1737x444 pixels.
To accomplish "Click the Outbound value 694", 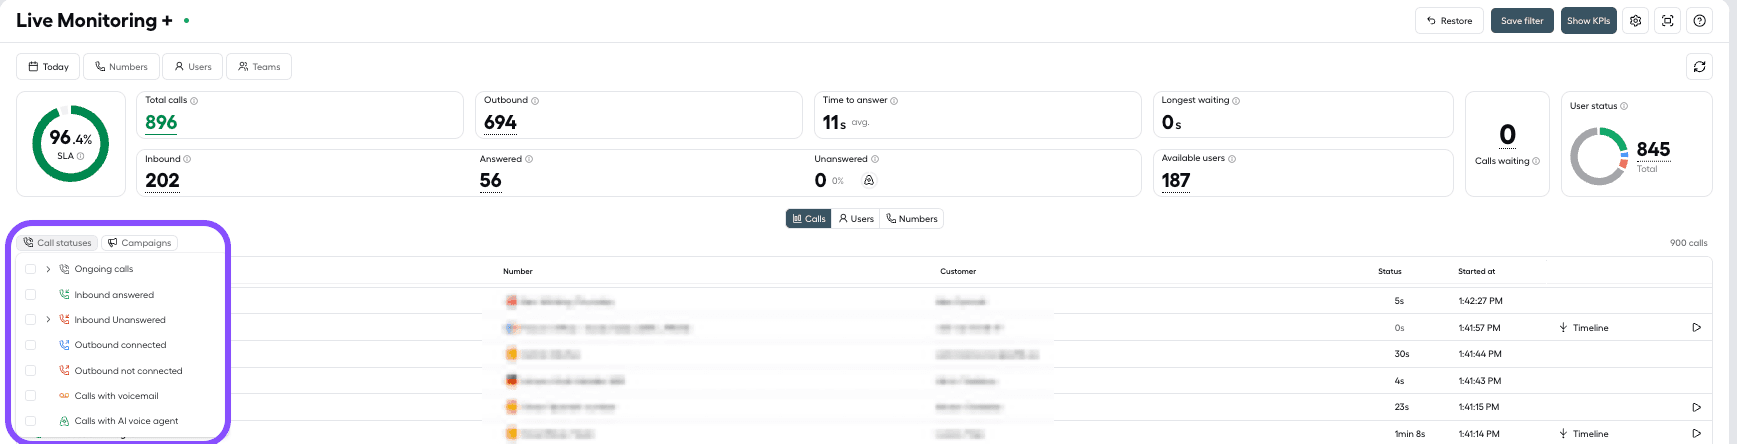I will [x=500, y=123].
